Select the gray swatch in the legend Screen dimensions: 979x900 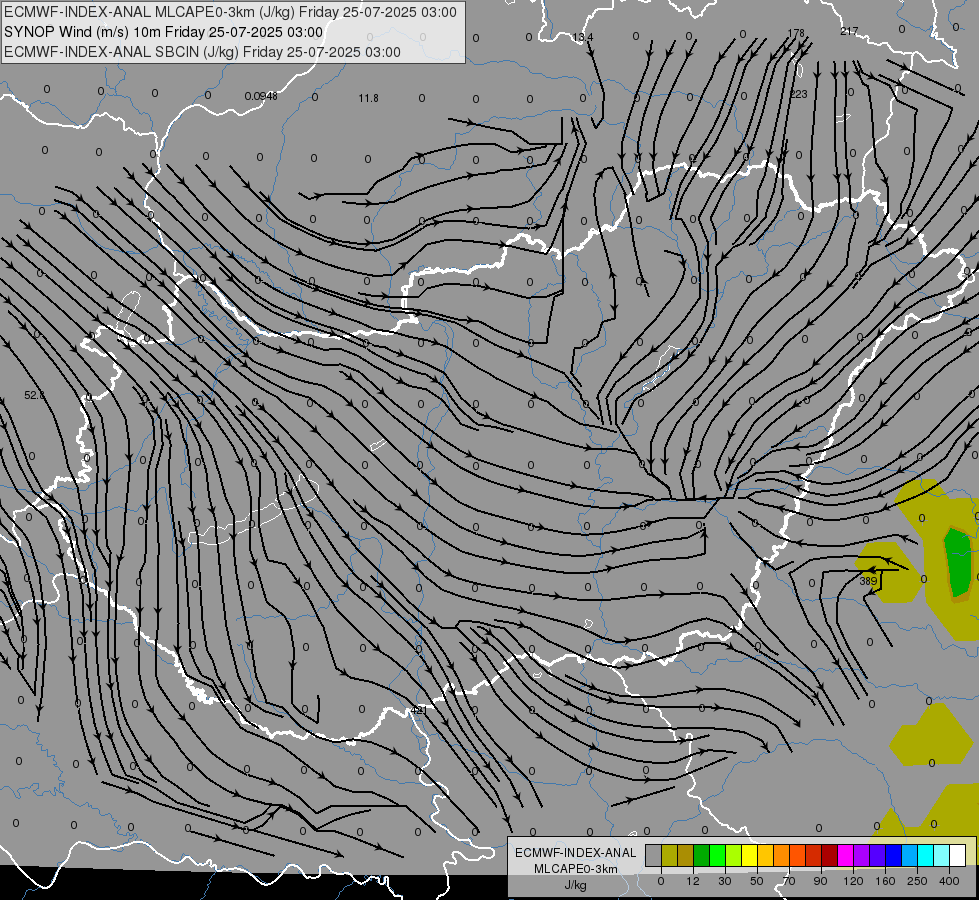point(653,855)
